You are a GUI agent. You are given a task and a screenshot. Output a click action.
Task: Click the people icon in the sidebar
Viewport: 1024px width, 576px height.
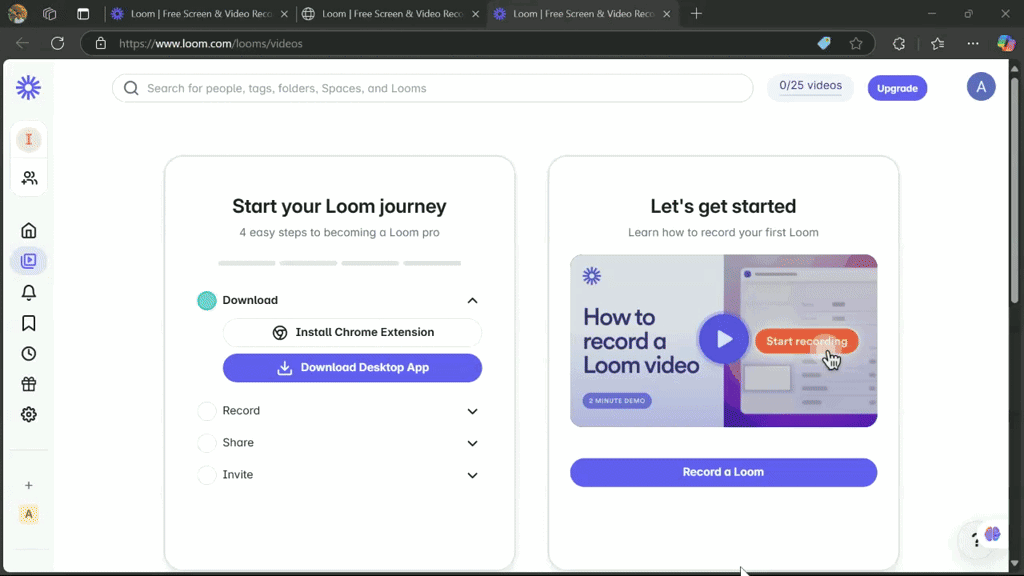(x=29, y=178)
